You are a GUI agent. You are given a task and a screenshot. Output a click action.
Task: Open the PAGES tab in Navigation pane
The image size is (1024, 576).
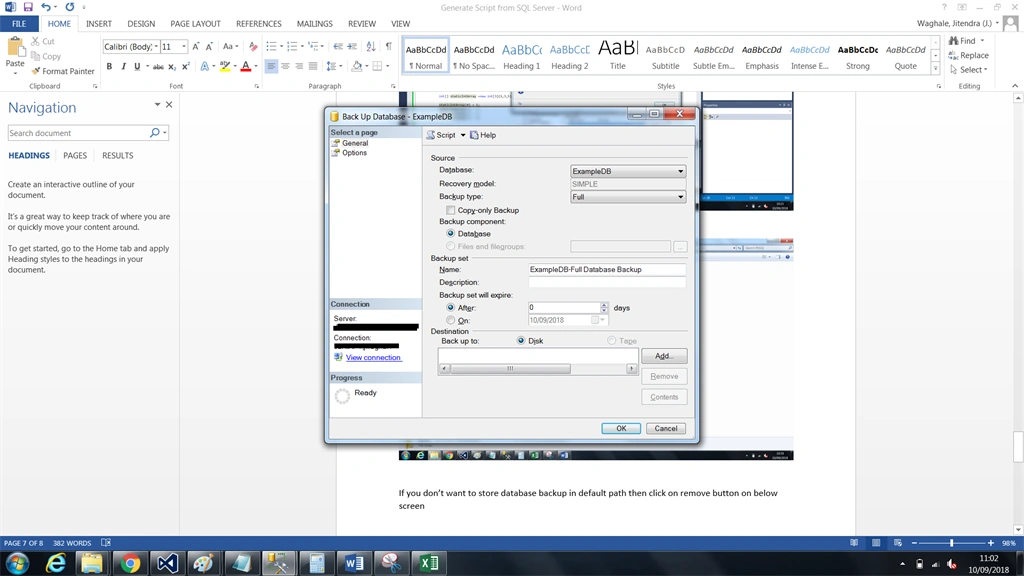click(x=74, y=155)
